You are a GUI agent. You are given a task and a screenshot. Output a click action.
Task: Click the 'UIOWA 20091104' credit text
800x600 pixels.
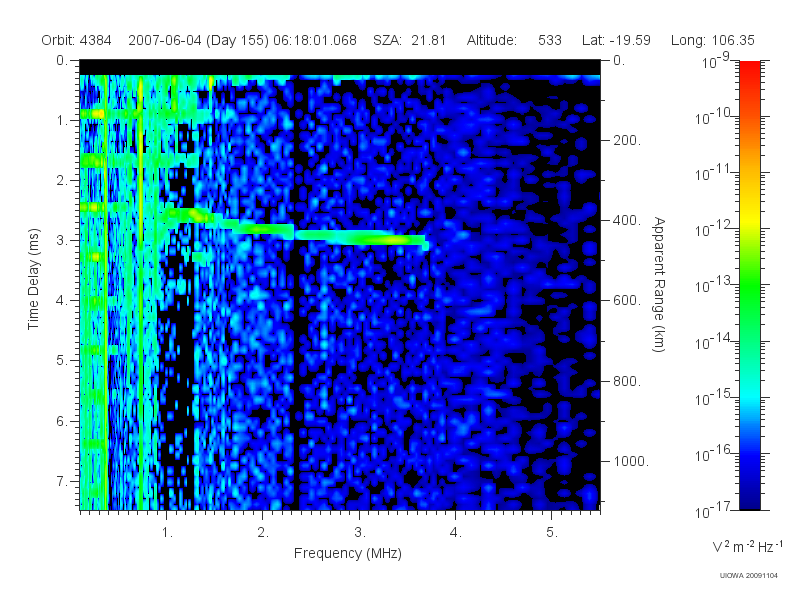tap(748, 576)
